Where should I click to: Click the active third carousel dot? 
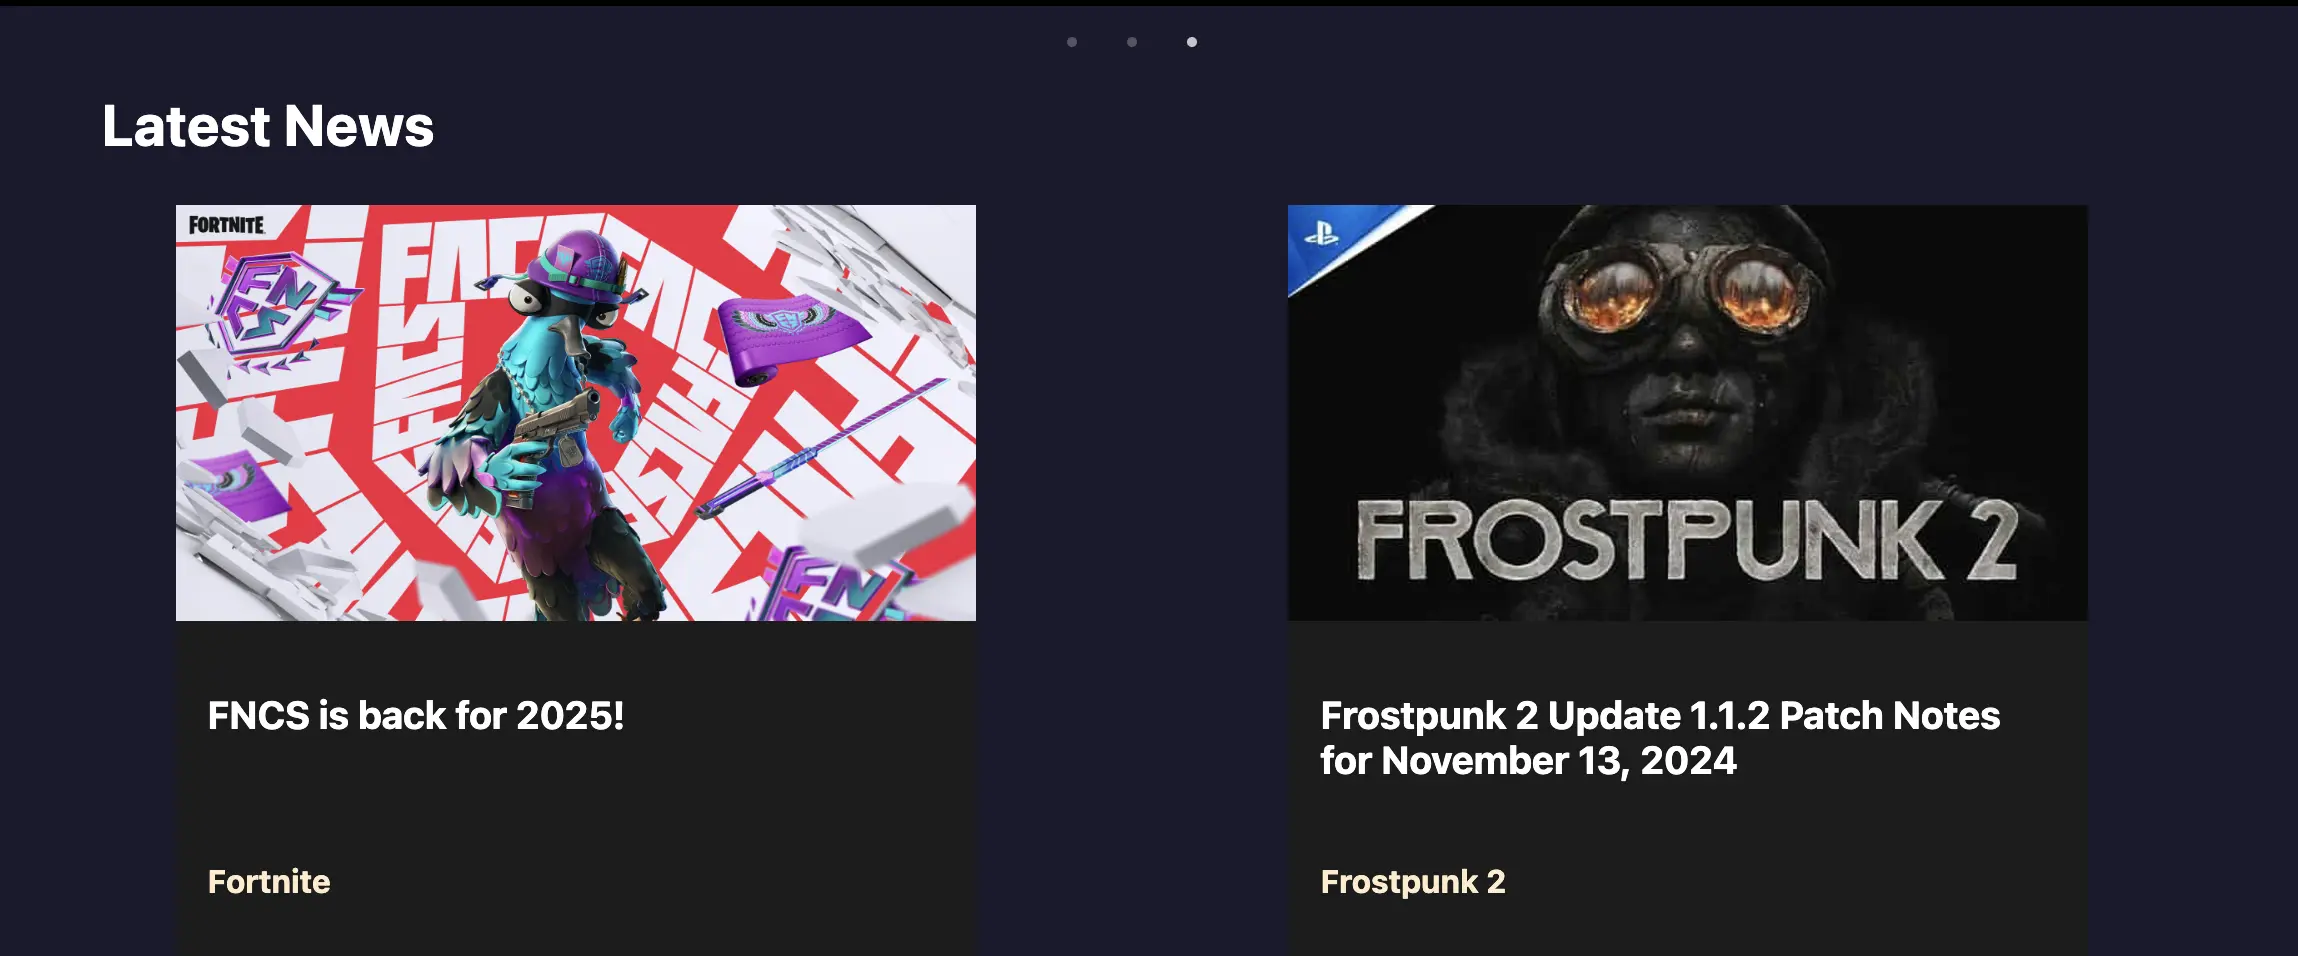pyautogui.click(x=1192, y=42)
